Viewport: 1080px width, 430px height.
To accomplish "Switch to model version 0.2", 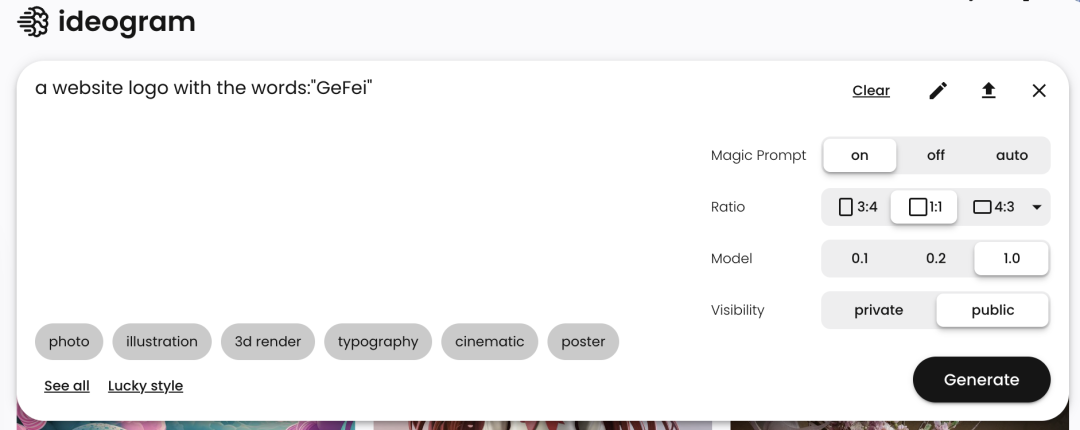I will (935, 258).
